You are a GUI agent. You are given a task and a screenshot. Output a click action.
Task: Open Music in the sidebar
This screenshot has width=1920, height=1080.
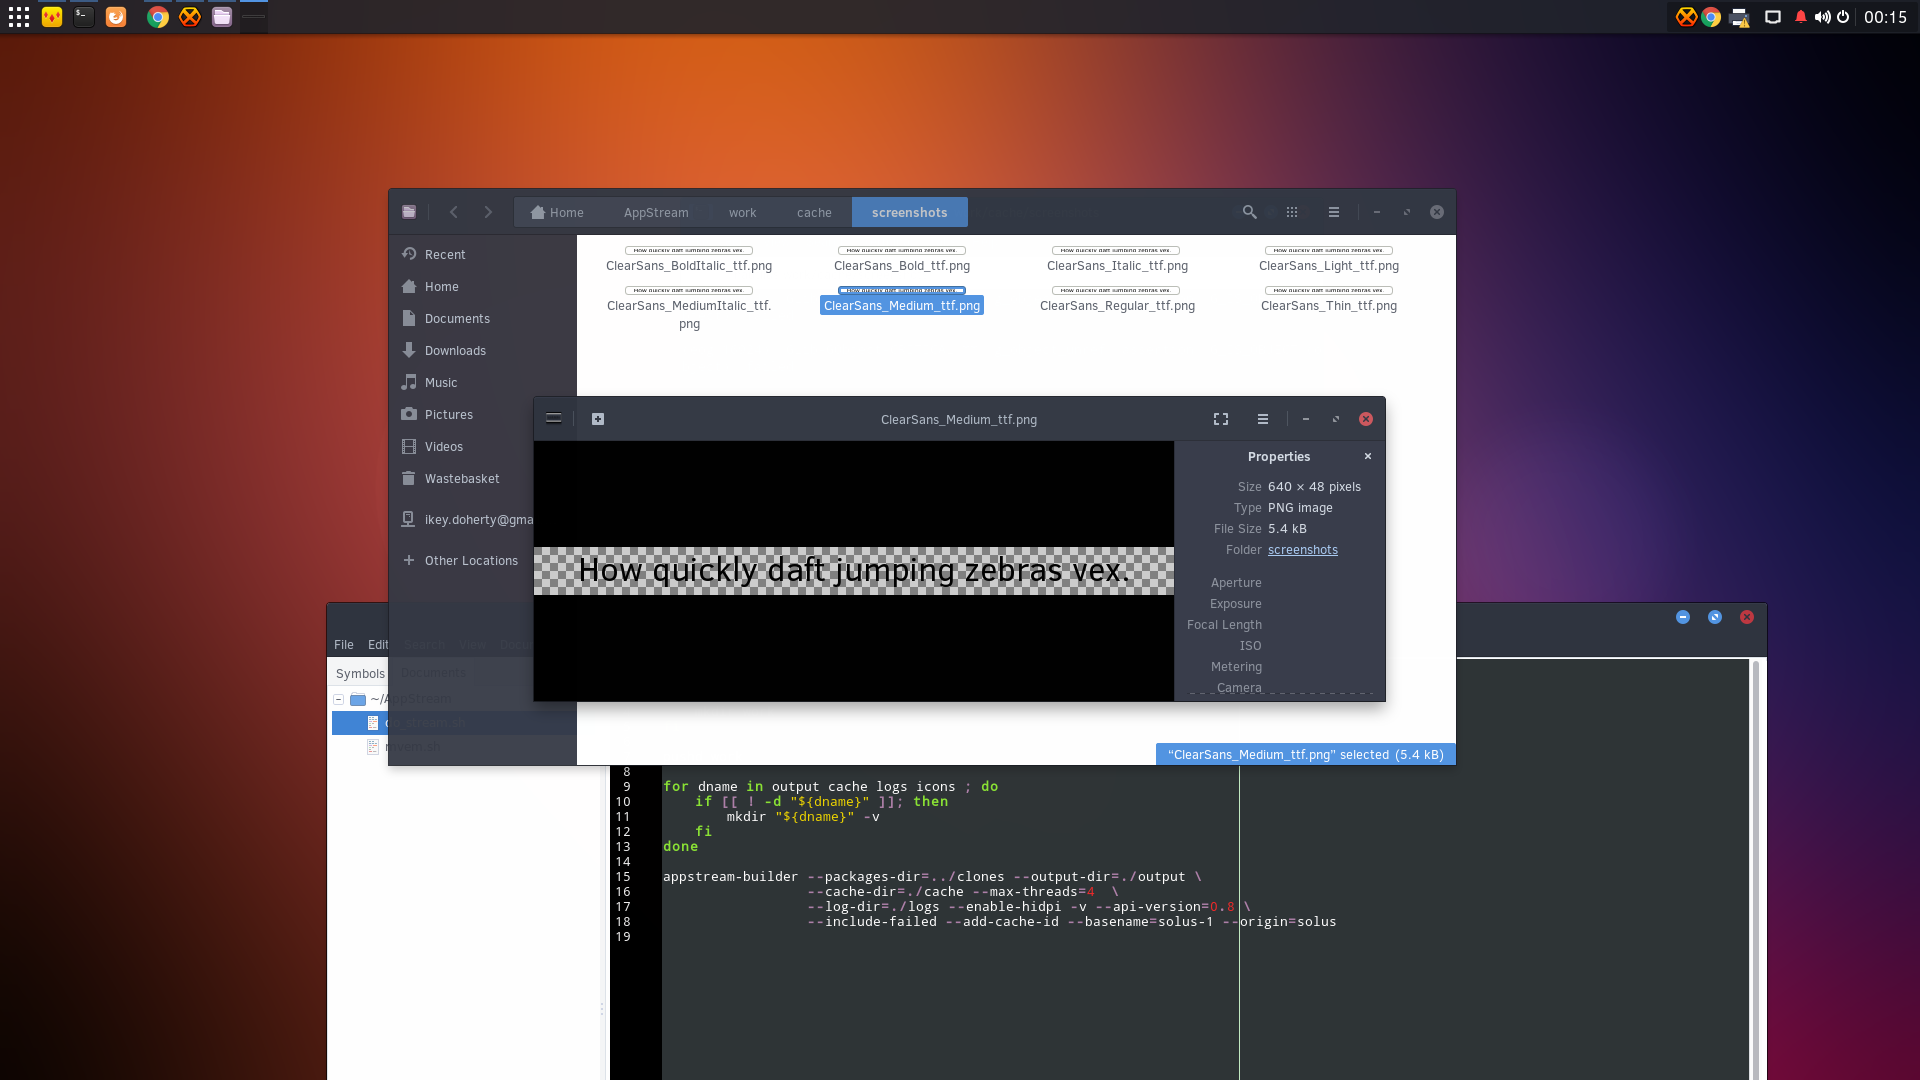pos(482,382)
